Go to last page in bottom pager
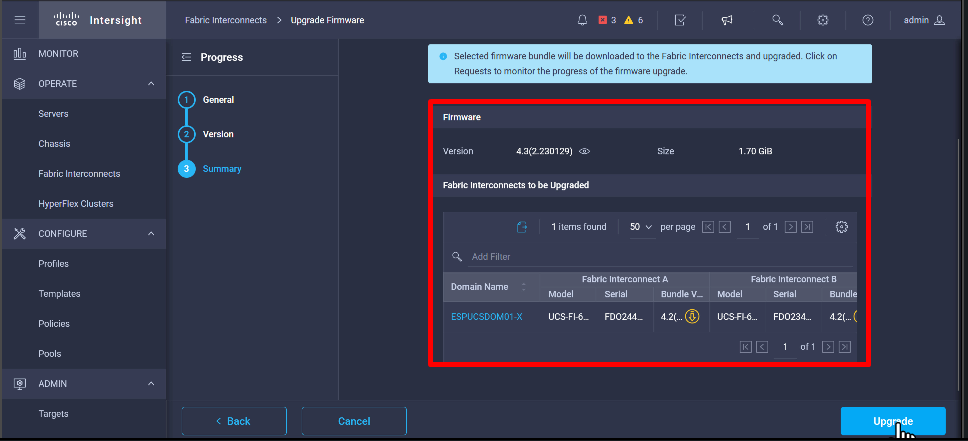Image resolution: width=968 pixels, height=441 pixels. coord(845,347)
